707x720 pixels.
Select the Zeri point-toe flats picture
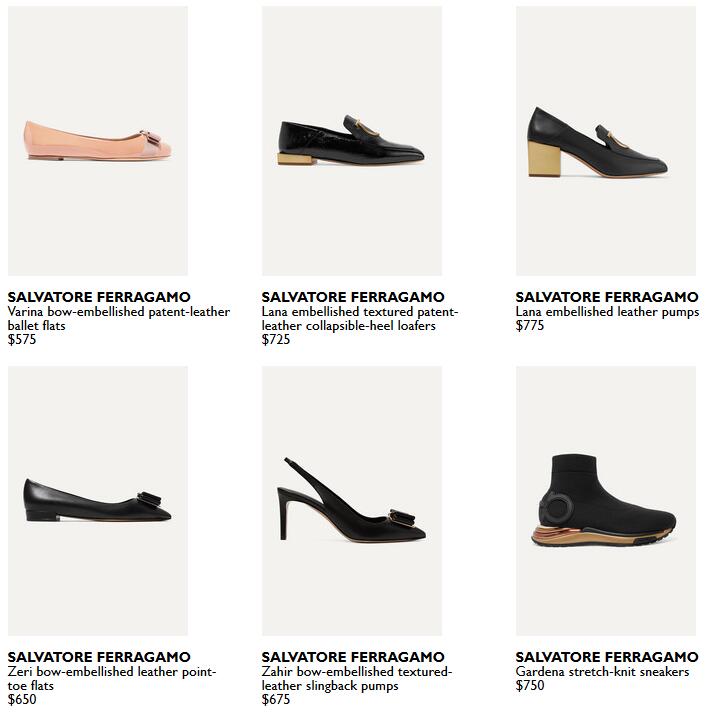pos(98,501)
